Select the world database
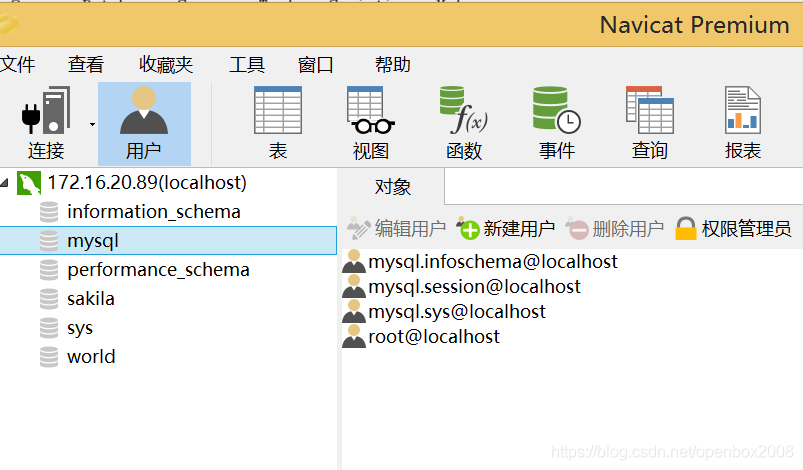The width and height of the screenshot is (803, 470). (91, 356)
